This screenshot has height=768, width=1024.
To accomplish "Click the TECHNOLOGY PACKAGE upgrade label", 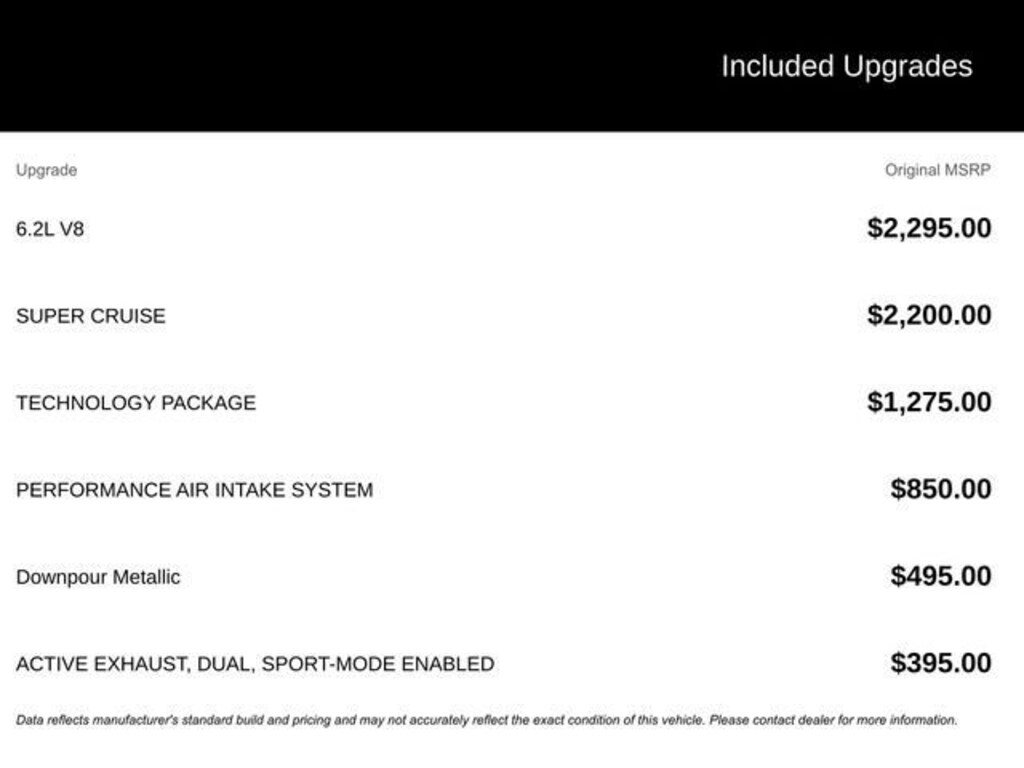I will [136, 403].
